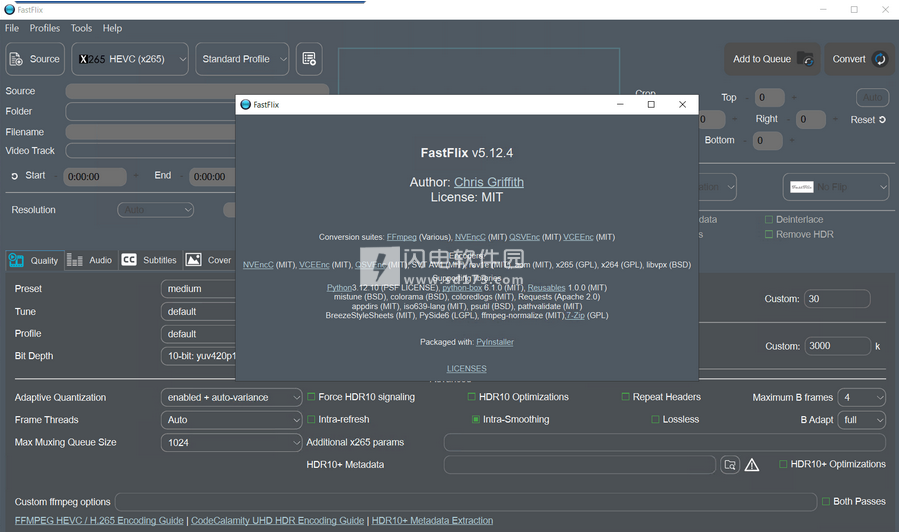899x532 pixels.
Task: Click the new profile icon button
Action: pos(309,59)
